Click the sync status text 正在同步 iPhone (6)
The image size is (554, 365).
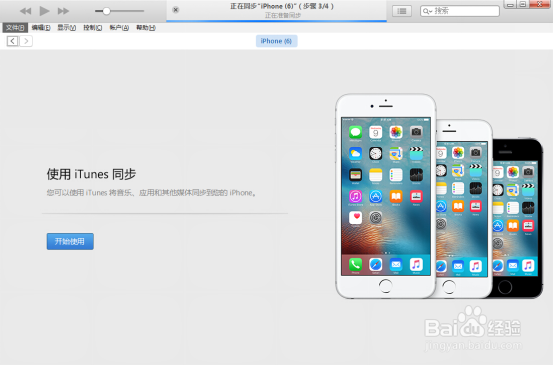point(282,6)
